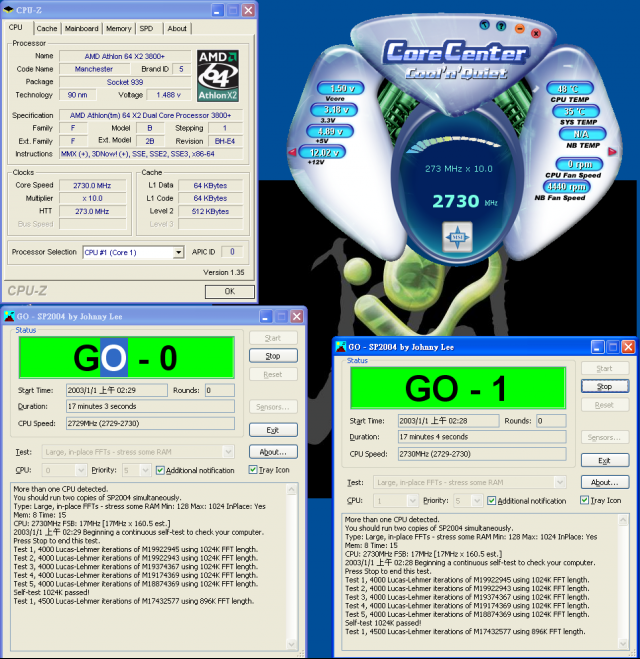Click the CoreCenter speed gauge arc
Image resolution: width=640 pixels, height=659 pixels.
pos(453,144)
